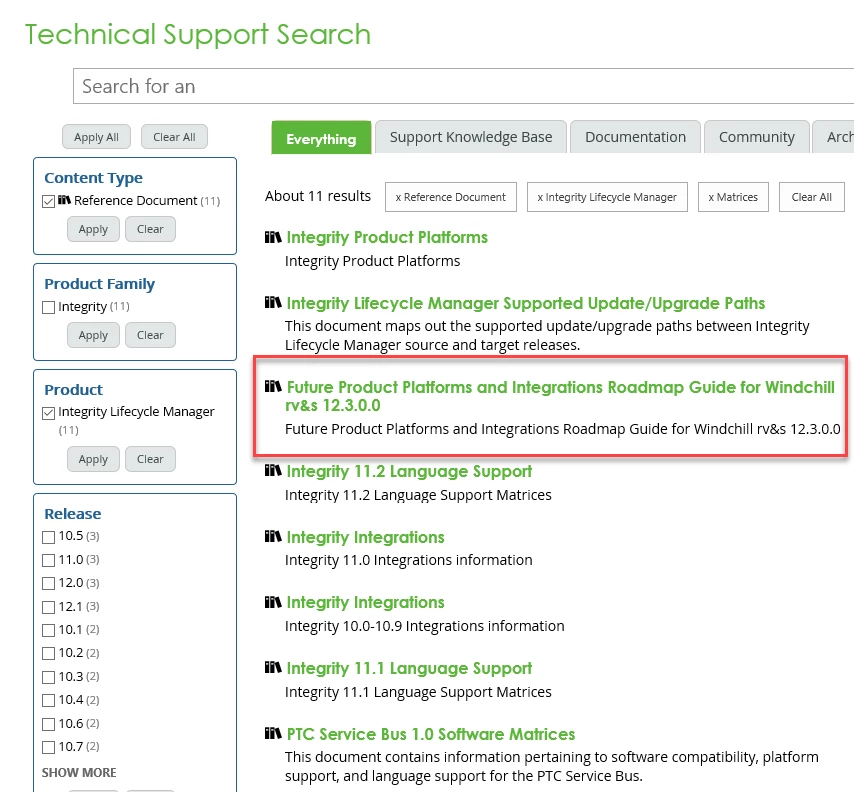854x792 pixels.
Task: Switch to Support Knowledge Base tab
Action: click(471, 137)
